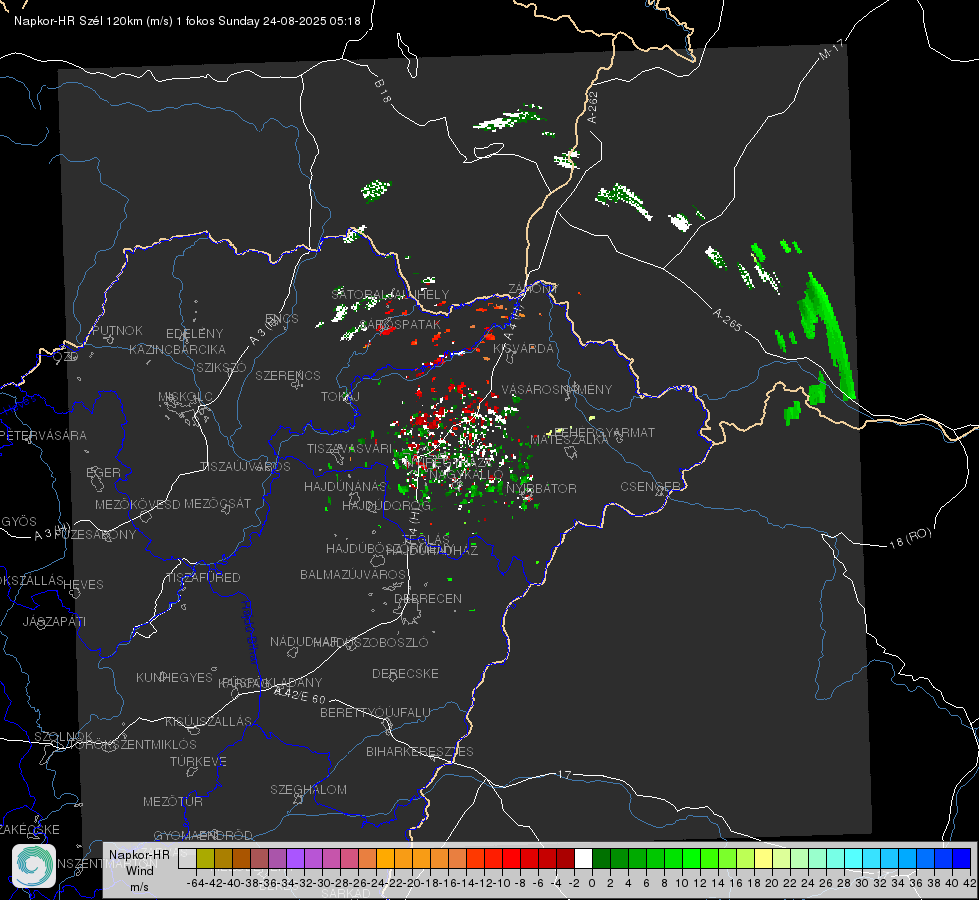The width and height of the screenshot is (979, 900).
Task: Click the NYÍRBÁTOR label
Action: coord(541,488)
